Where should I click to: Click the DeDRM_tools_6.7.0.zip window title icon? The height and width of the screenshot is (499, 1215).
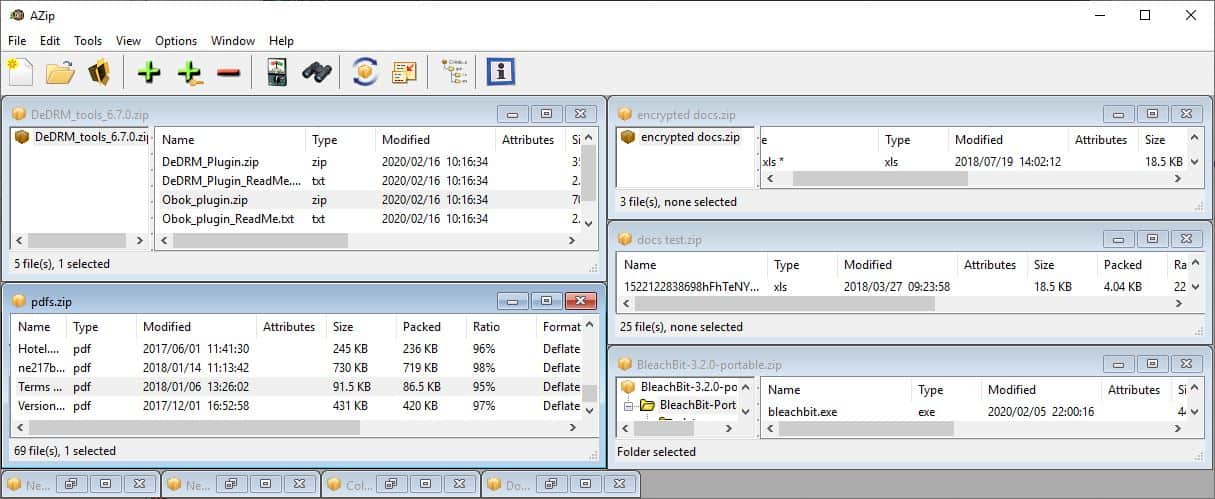tap(19, 114)
